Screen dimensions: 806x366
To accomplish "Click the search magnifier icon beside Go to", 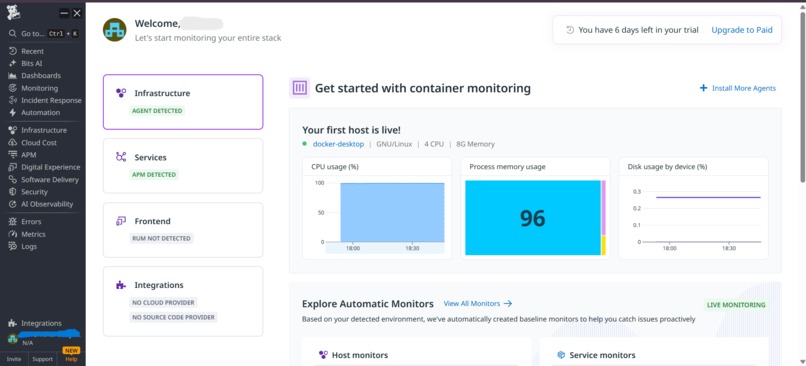I will tap(13, 33).
